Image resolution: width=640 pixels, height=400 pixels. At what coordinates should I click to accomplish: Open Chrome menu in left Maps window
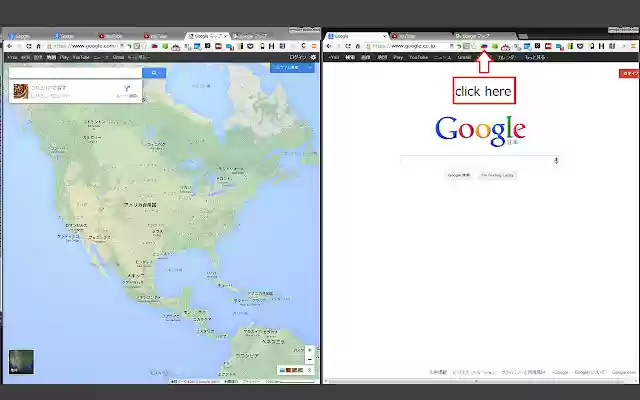point(314,46)
